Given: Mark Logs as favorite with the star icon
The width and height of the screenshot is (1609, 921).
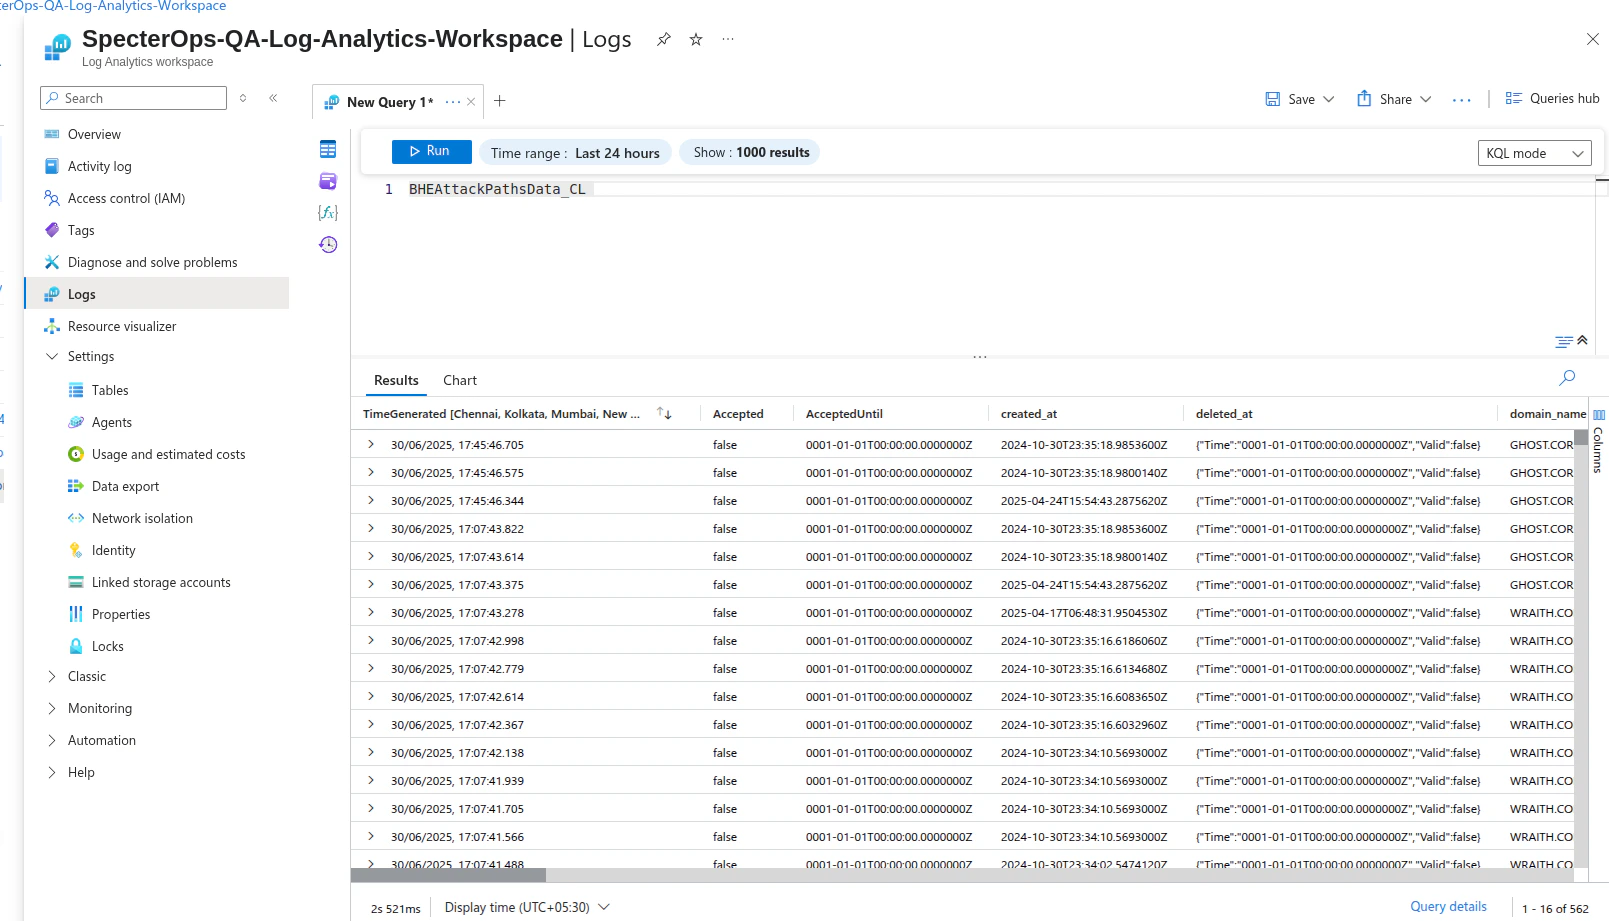Looking at the screenshot, I should (695, 39).
